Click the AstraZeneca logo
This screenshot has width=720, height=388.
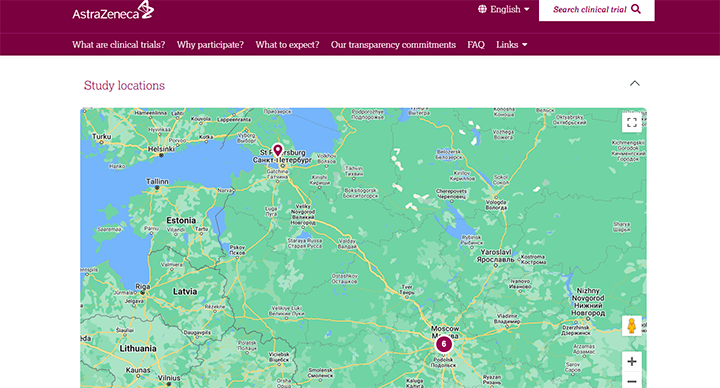pyautogui.click(x=113, y=10)
